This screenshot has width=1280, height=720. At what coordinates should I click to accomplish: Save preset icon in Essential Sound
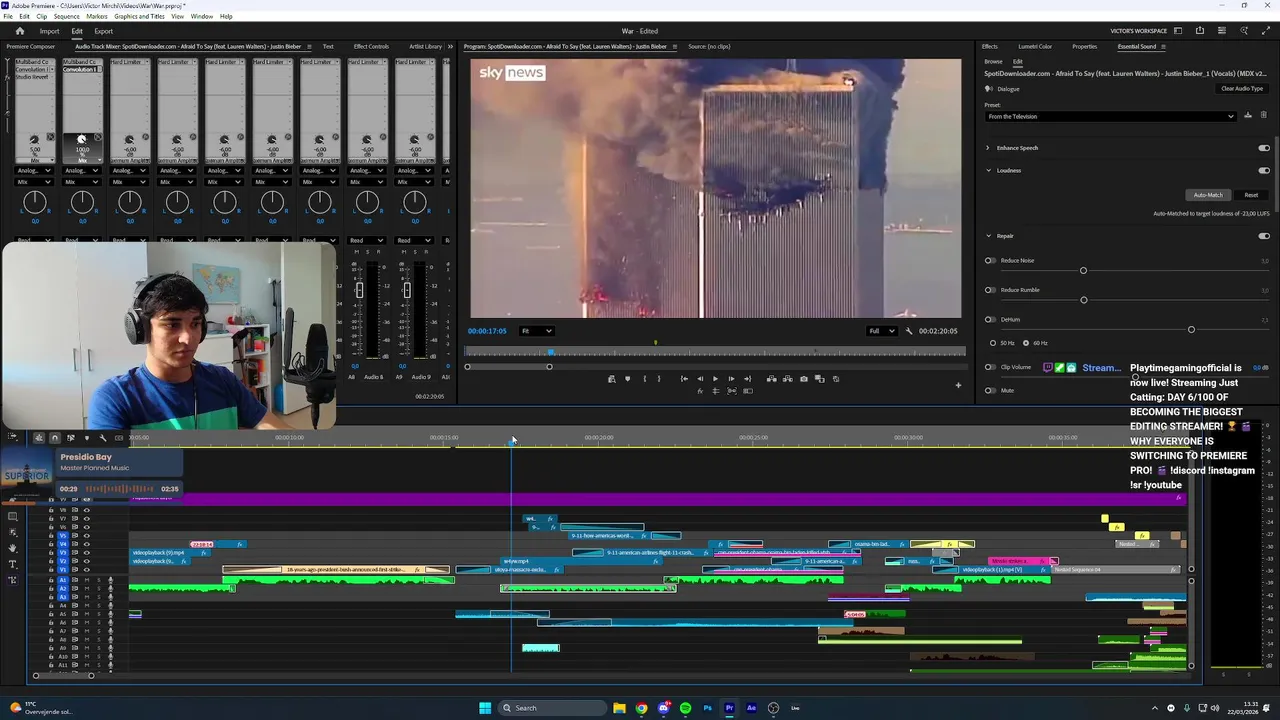click(1247, 116)
